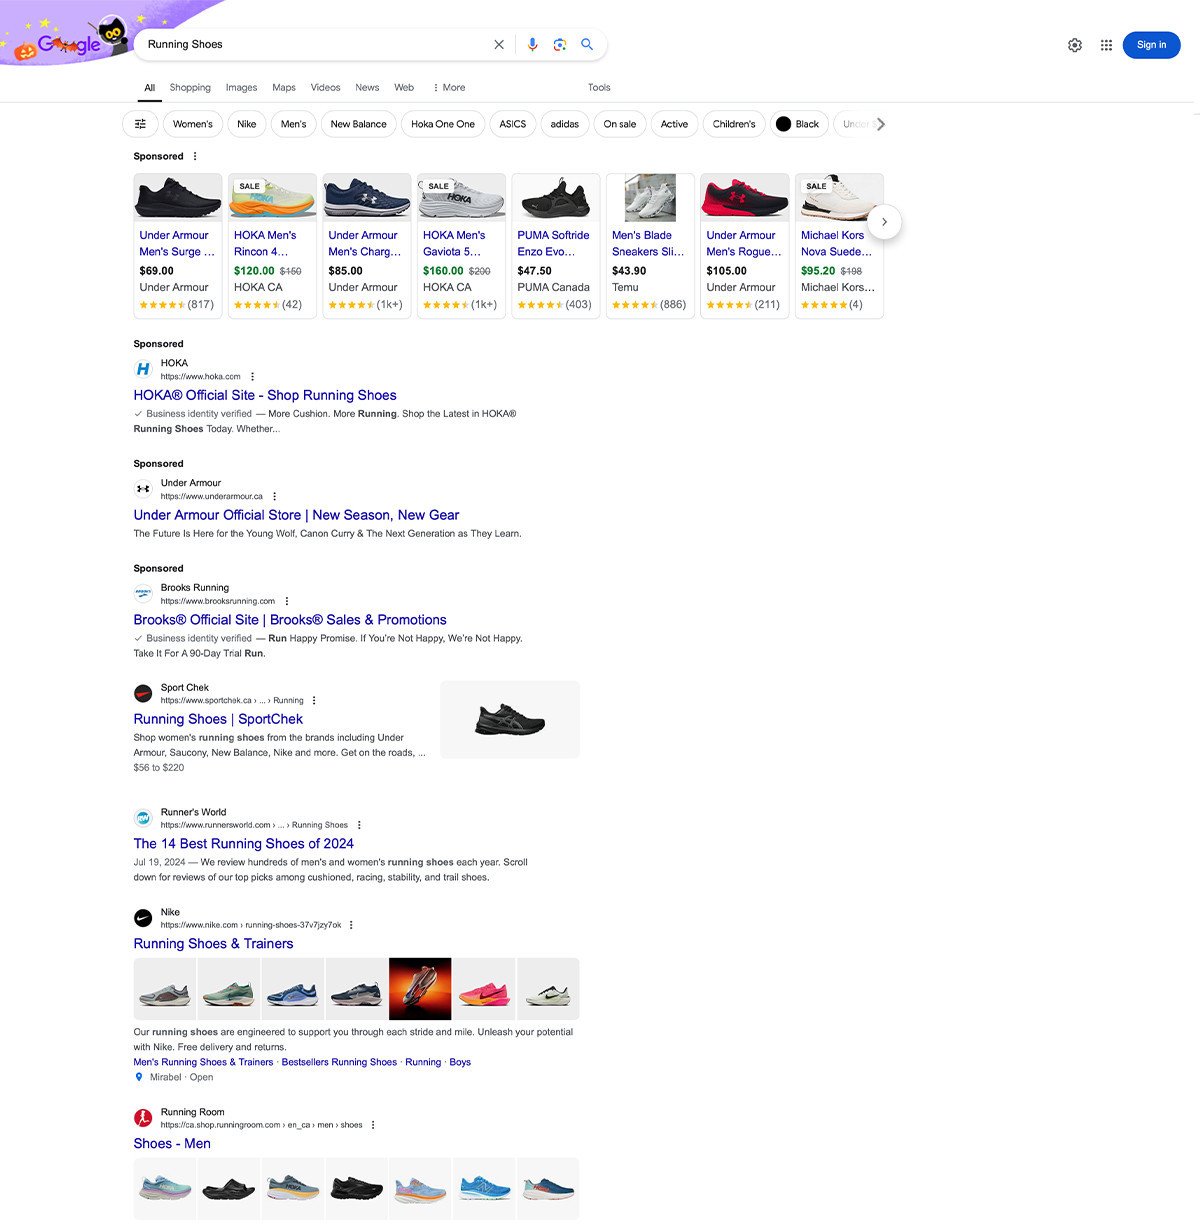Image resolution: width=1200 pixels, height=1227 pixels.
Task: Switch to the Shopping tab
Action: 190,88
